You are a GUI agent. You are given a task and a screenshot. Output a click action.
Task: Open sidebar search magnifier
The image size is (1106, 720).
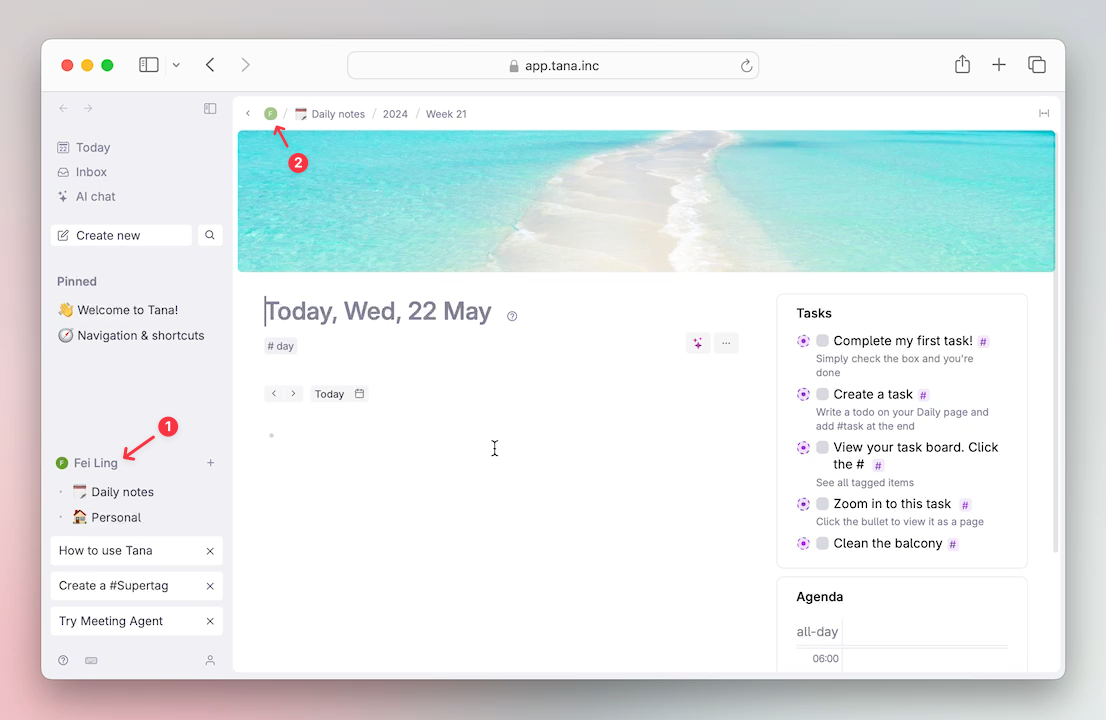pyautogui.click(x=210, y=236)
